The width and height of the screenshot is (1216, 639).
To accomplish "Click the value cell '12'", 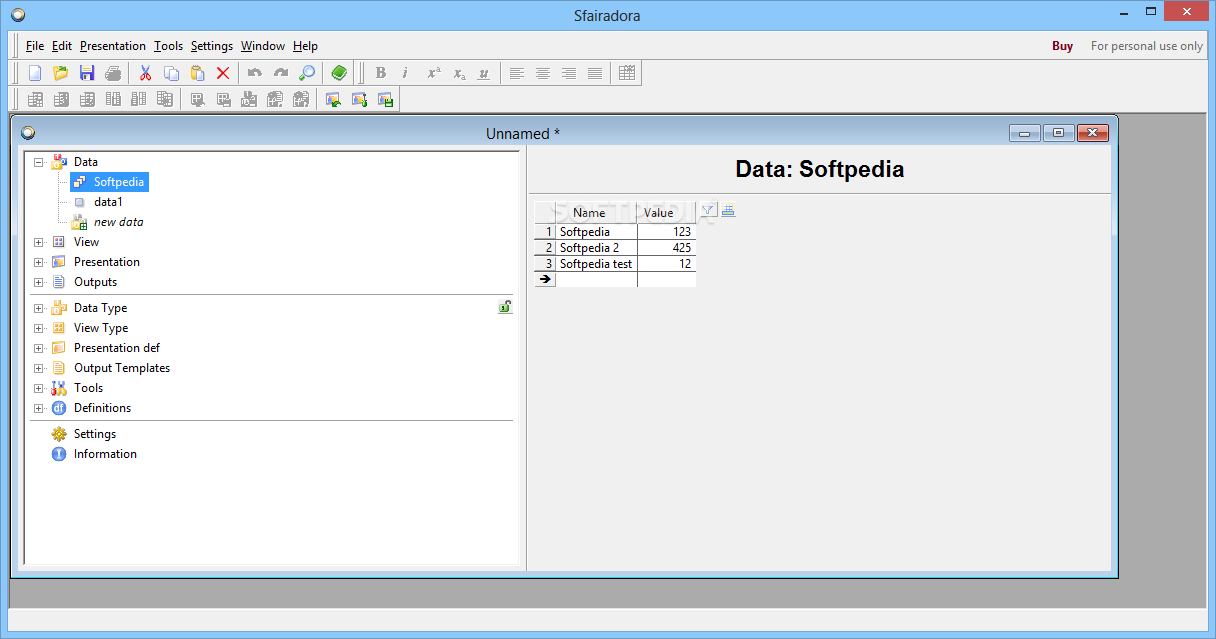I will click(666, 264).
